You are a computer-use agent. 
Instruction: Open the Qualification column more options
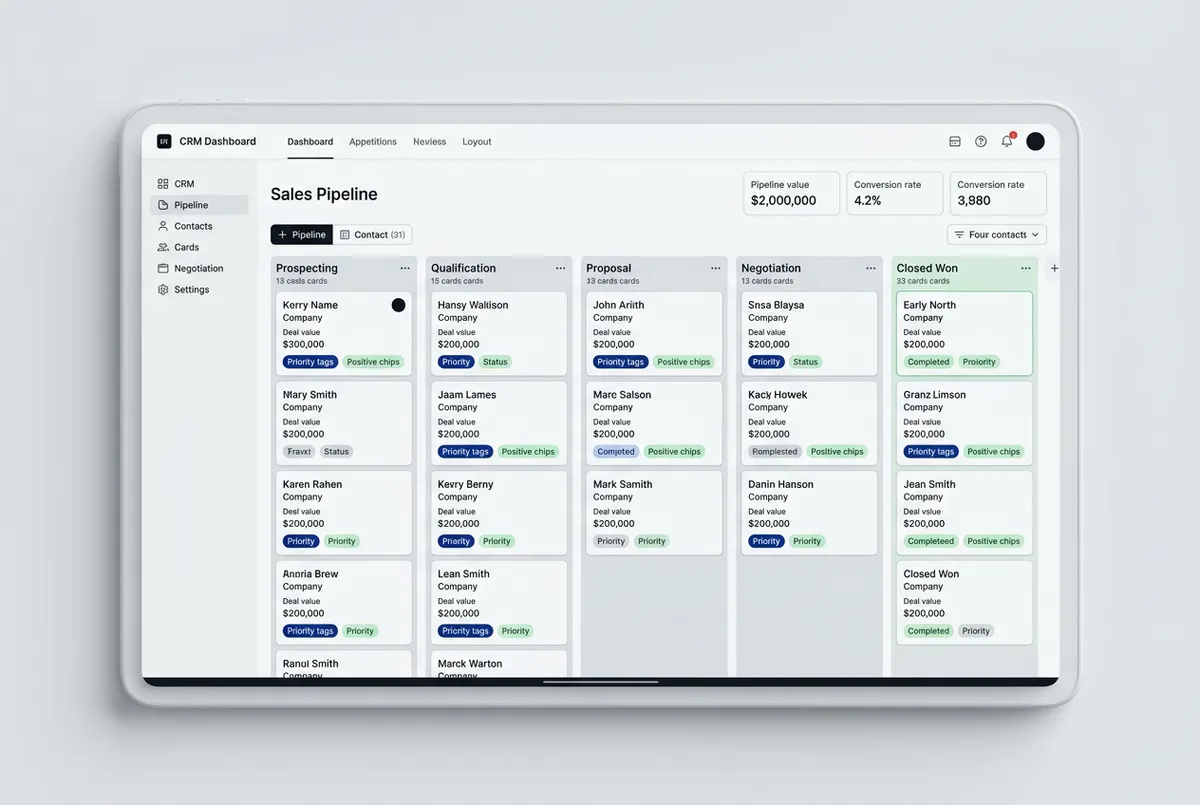[x=561, y=268]
